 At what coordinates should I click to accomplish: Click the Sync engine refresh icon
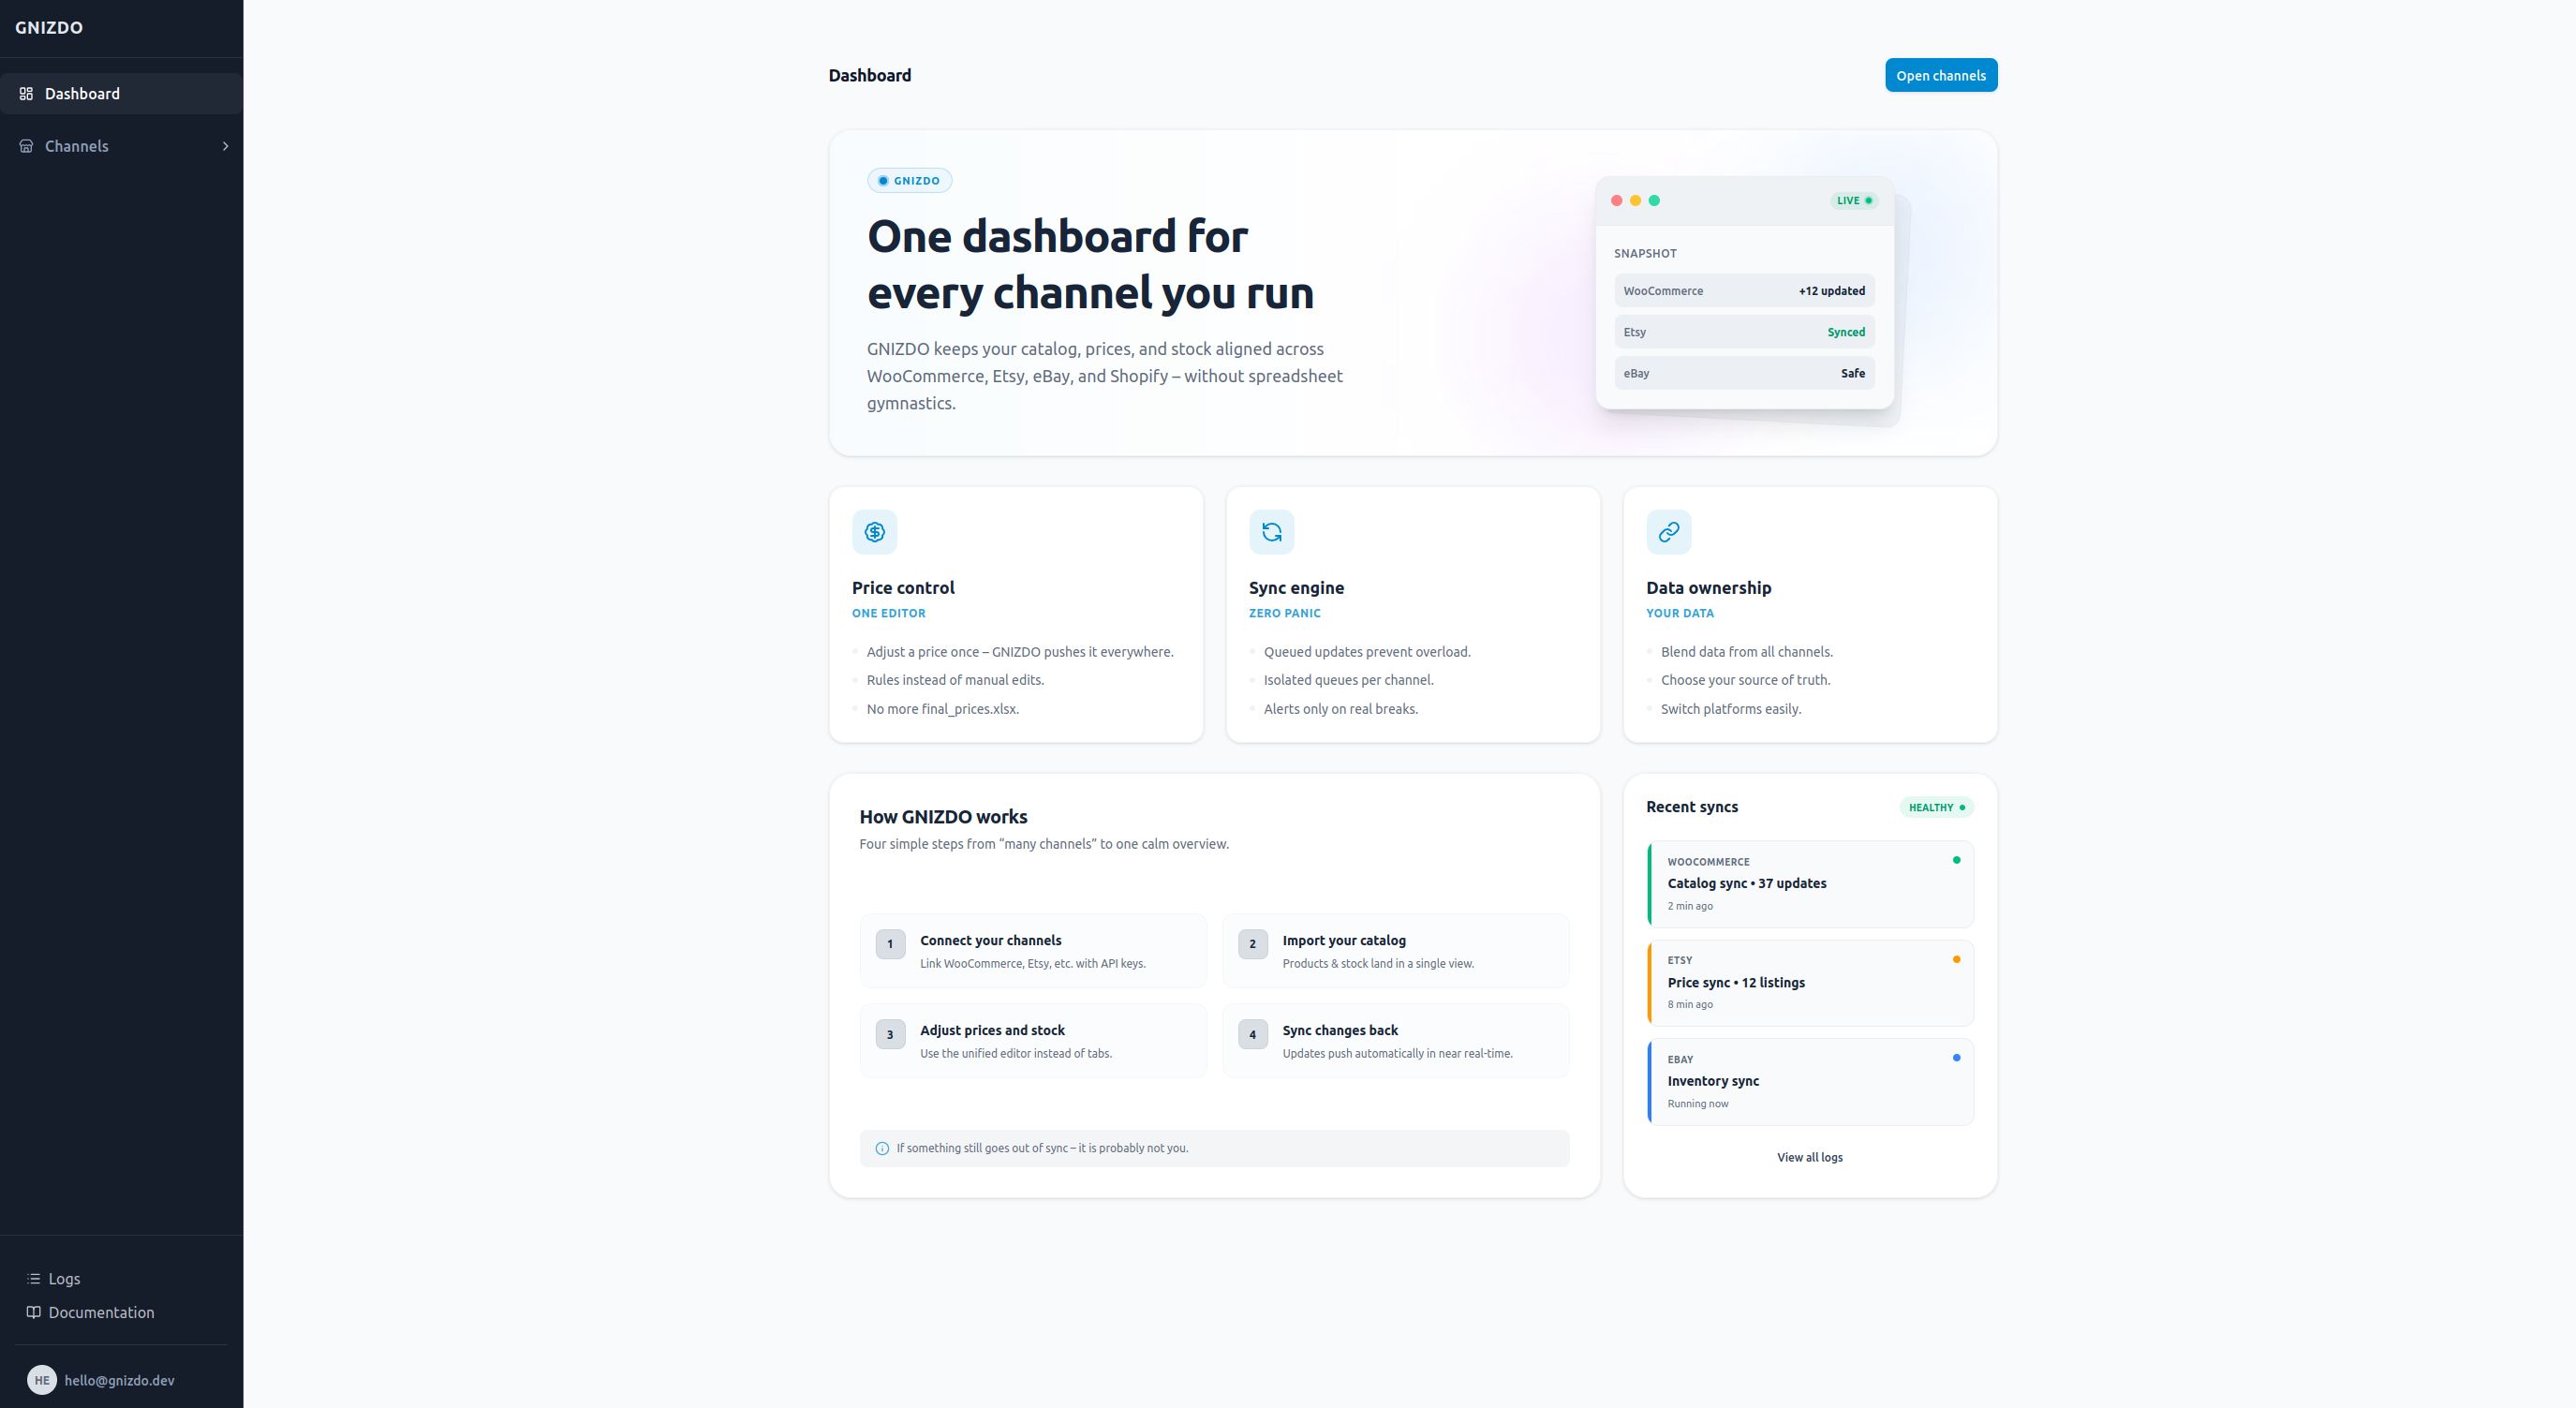tap(1271, 531)
